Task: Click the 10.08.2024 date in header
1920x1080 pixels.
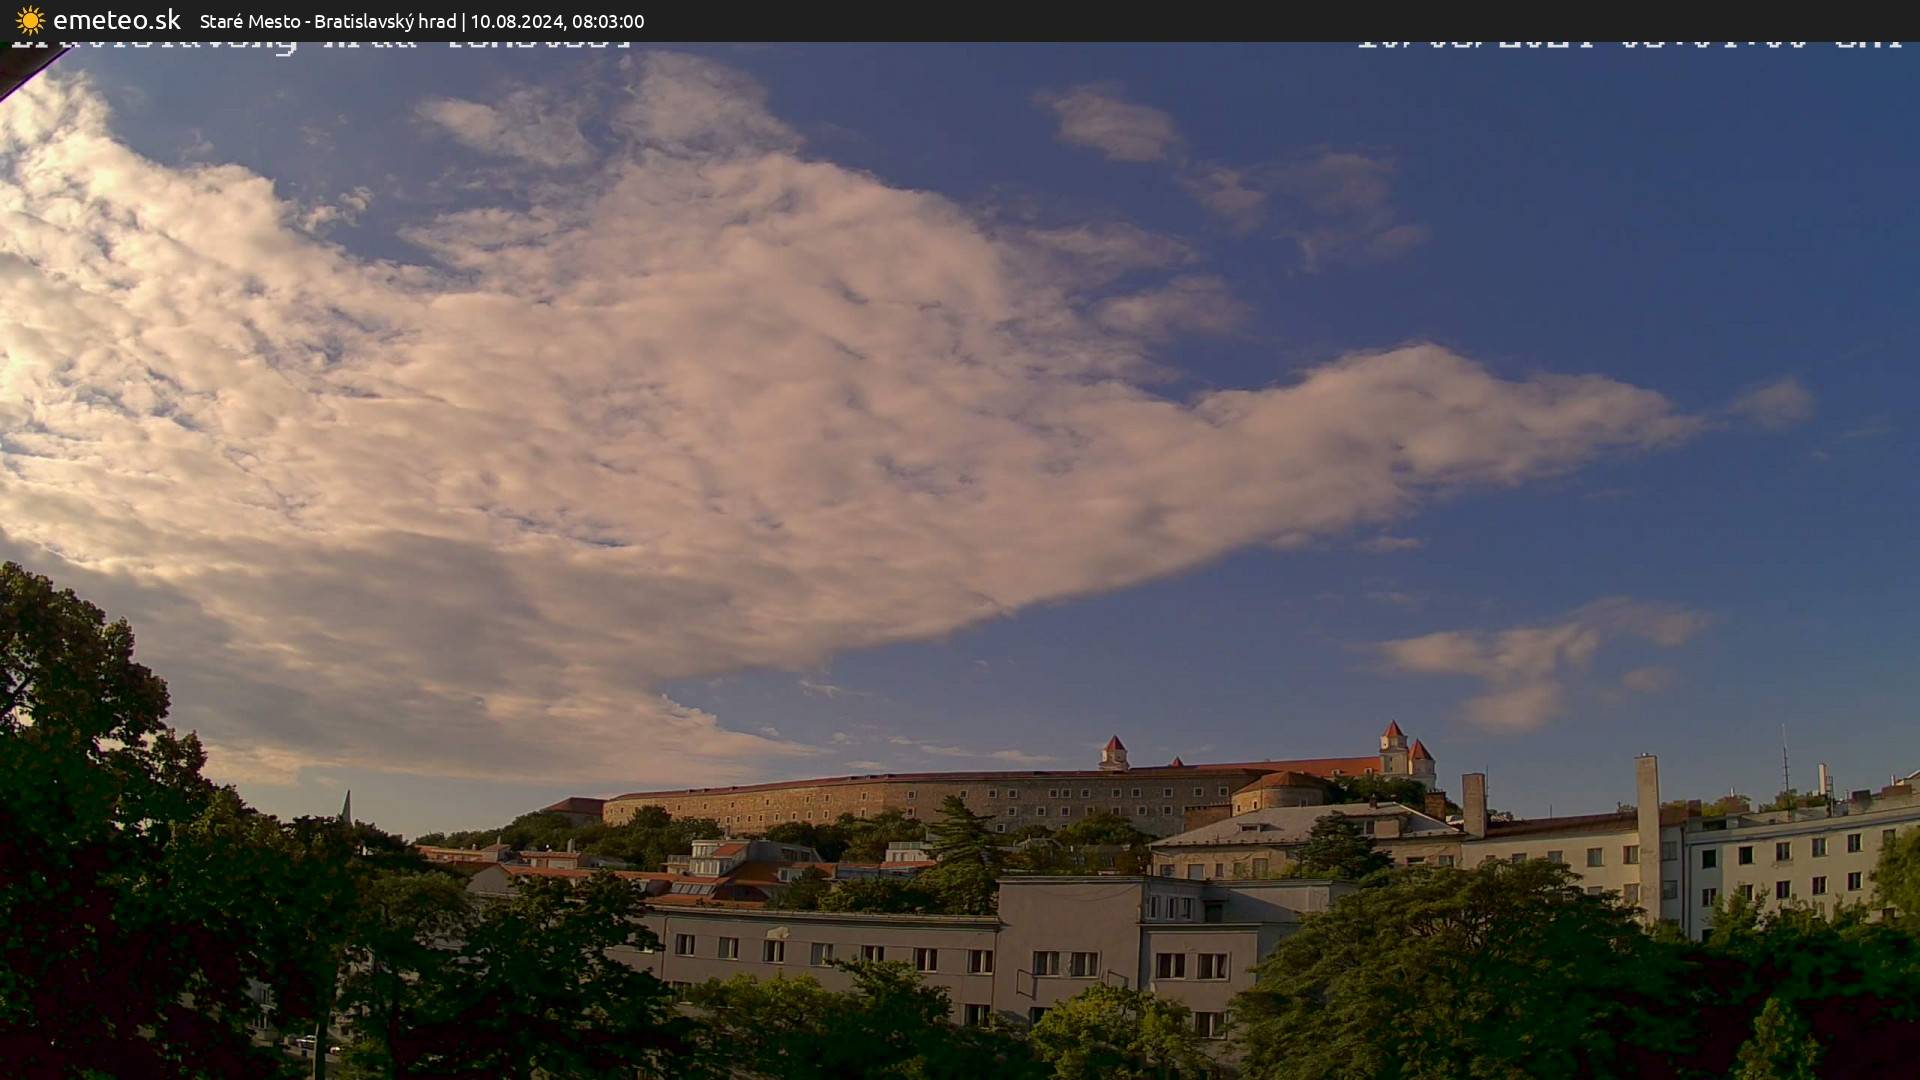Action: coord(516,21)
